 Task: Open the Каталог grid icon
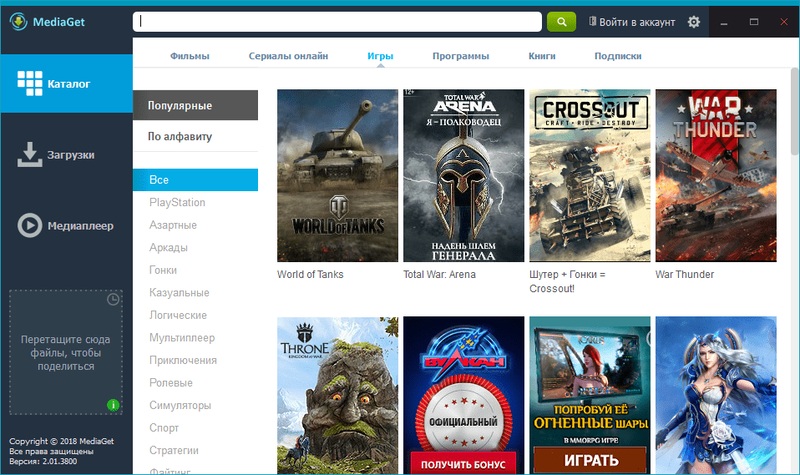click(29, 84)
